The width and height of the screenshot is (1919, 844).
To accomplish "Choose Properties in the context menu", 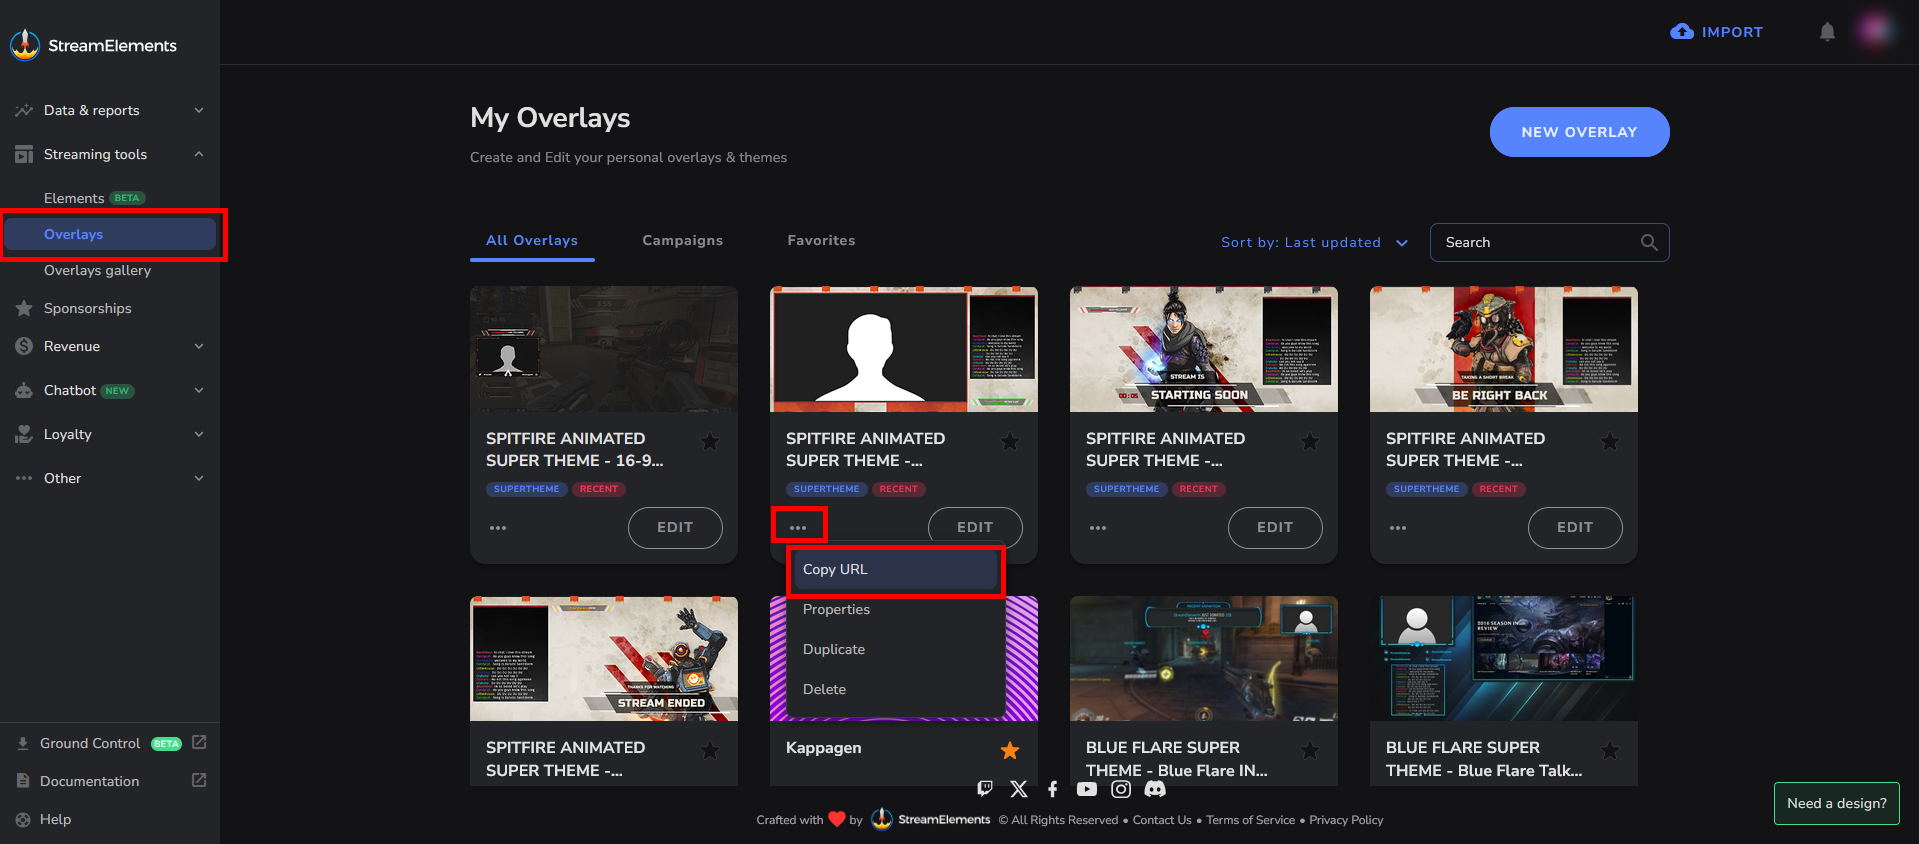I will 895,609.
